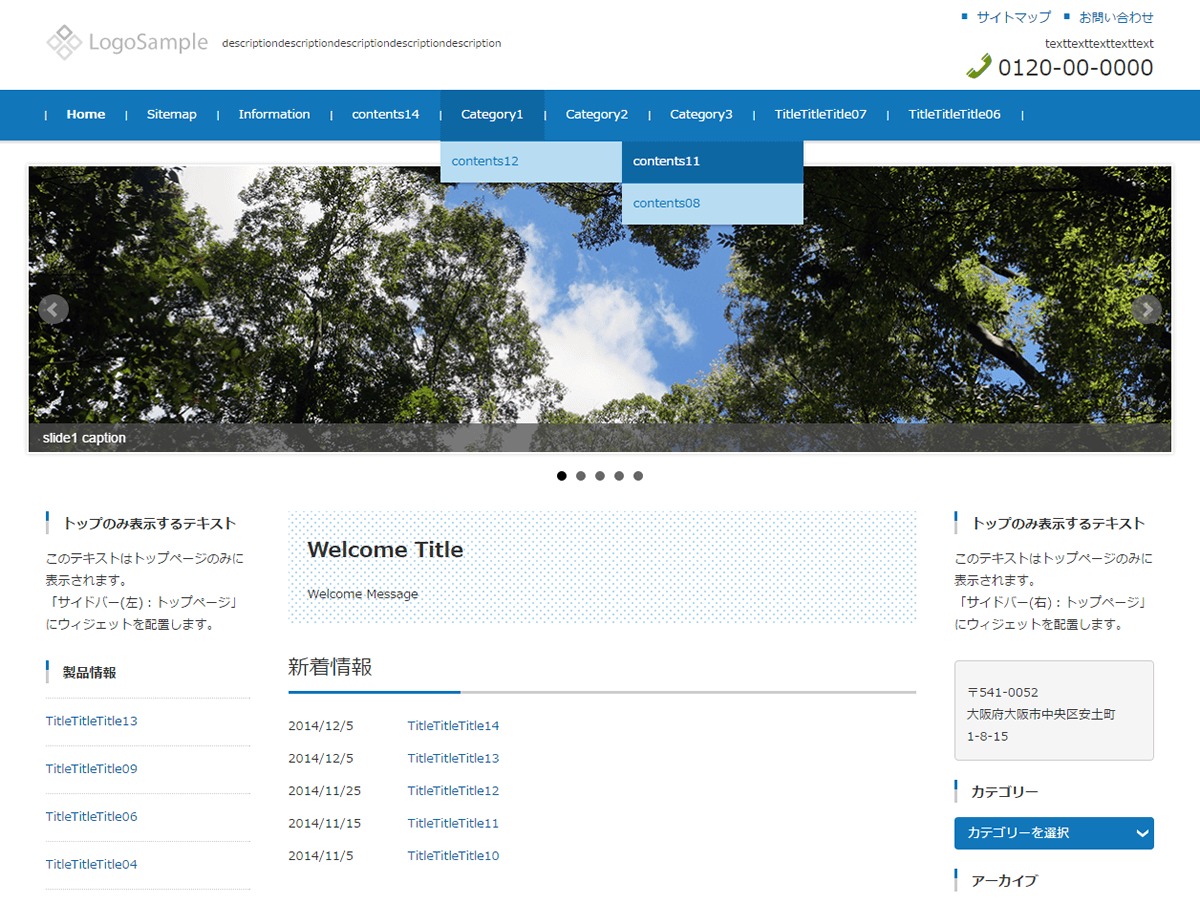Click the Welcome Title heading

click(385, 549)
